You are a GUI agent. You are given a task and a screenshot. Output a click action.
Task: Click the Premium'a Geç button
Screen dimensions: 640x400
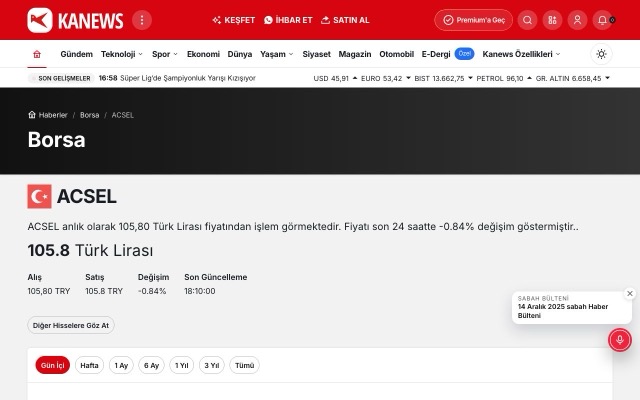(473, 20)
